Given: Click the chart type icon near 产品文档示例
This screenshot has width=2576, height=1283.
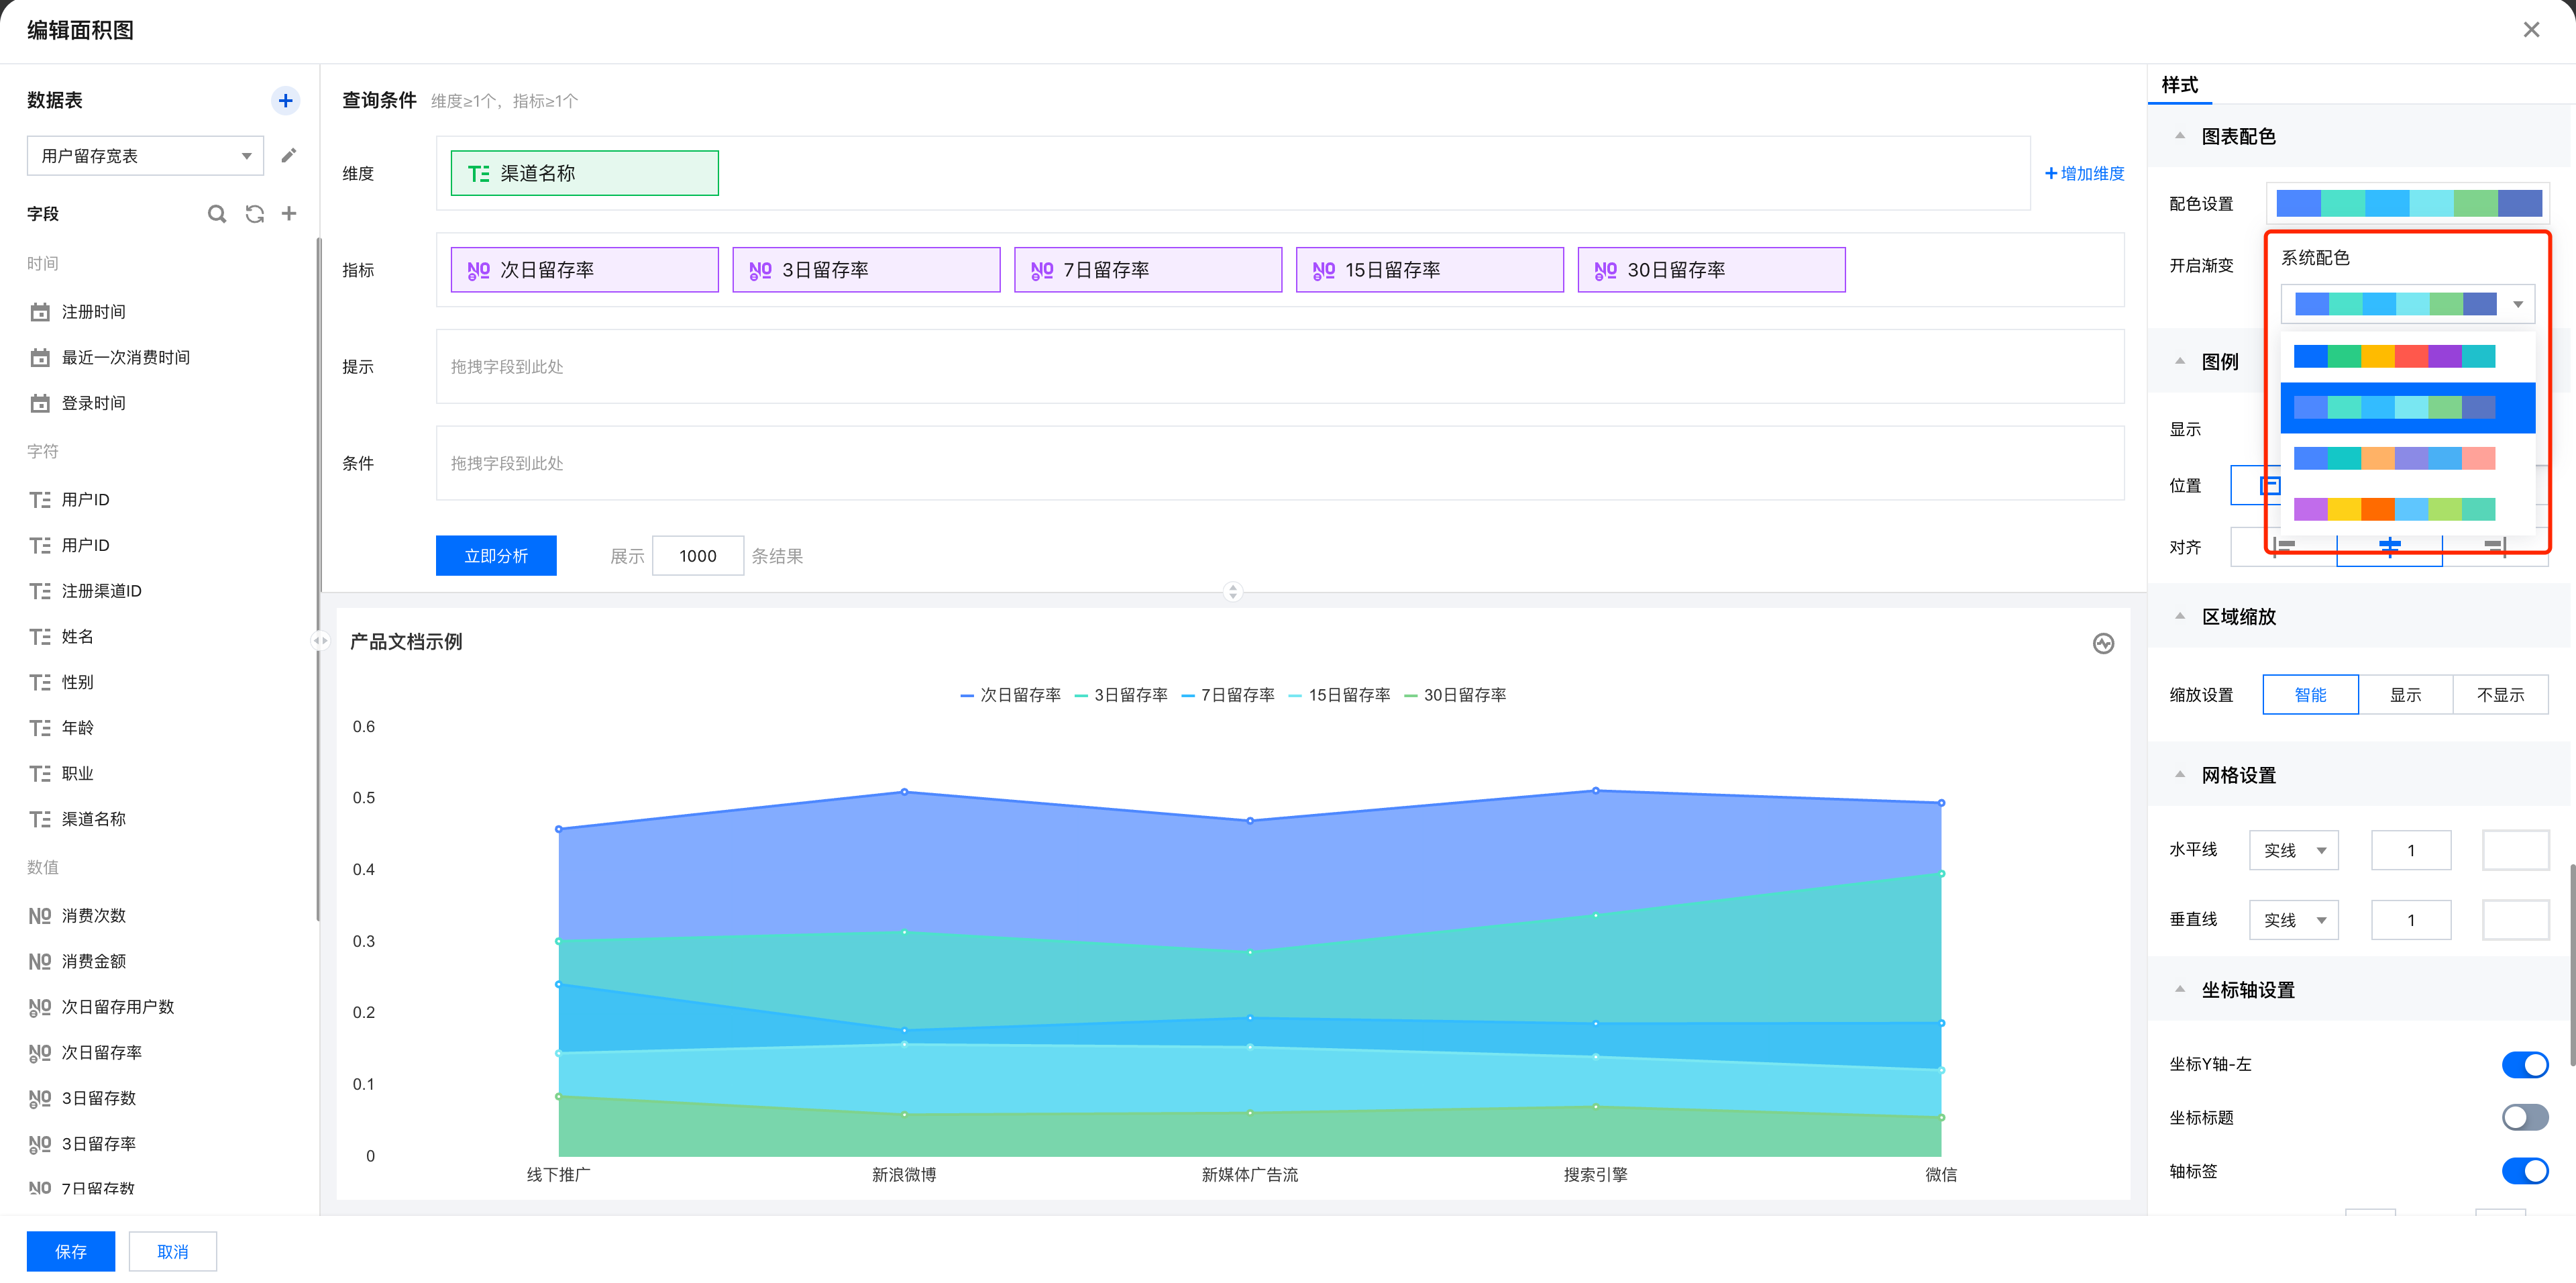Looking at the screenshot, I should tap(2103, 643).
